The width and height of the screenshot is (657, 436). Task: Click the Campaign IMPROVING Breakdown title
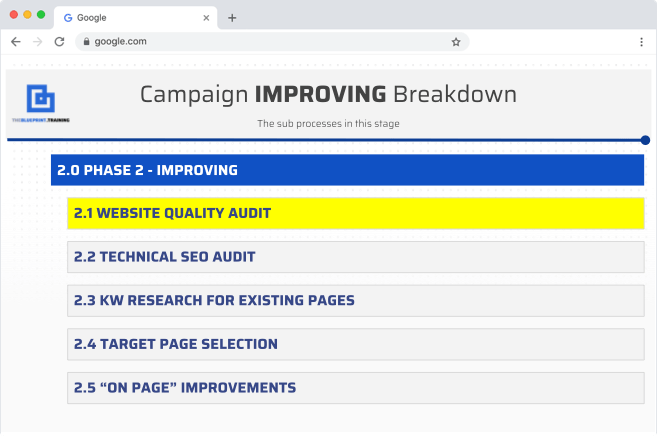(328, 95)
